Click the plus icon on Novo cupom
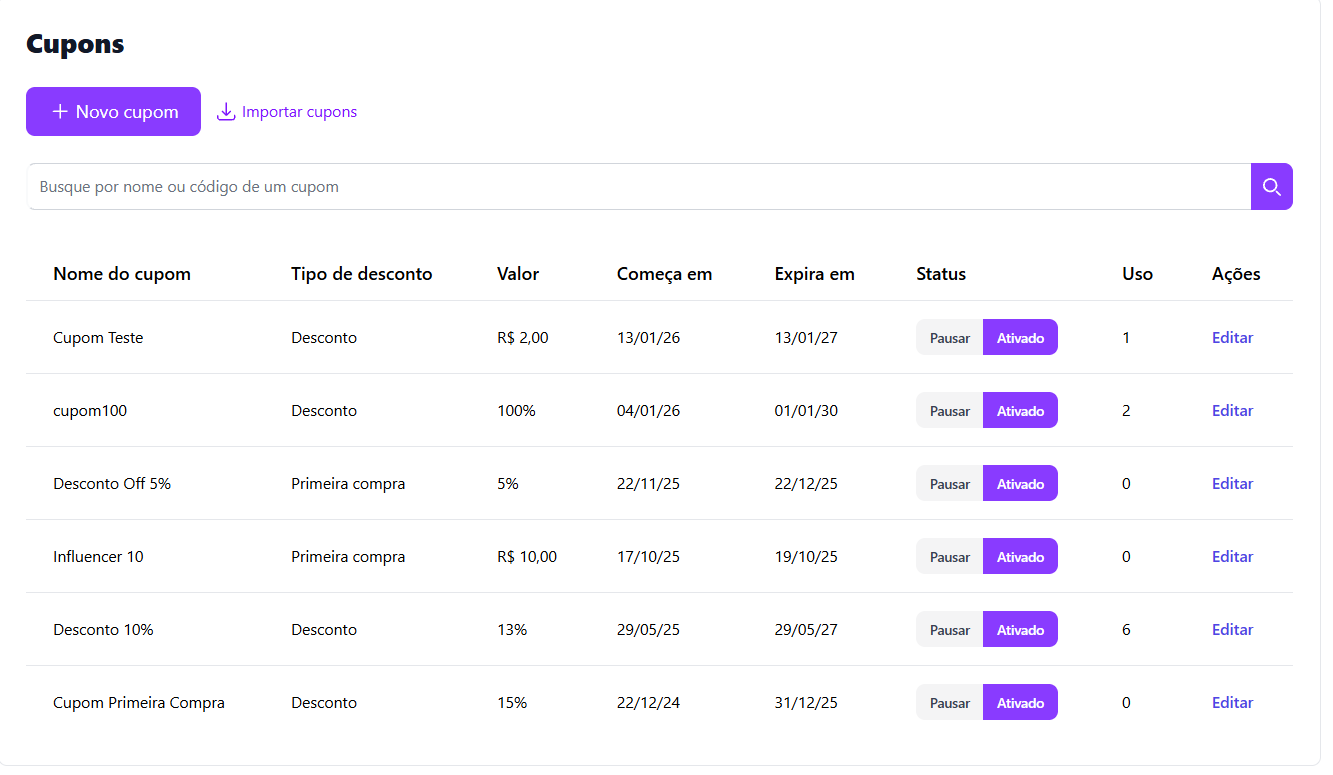This screenshot has height=775, width=1333. (60, 112)
